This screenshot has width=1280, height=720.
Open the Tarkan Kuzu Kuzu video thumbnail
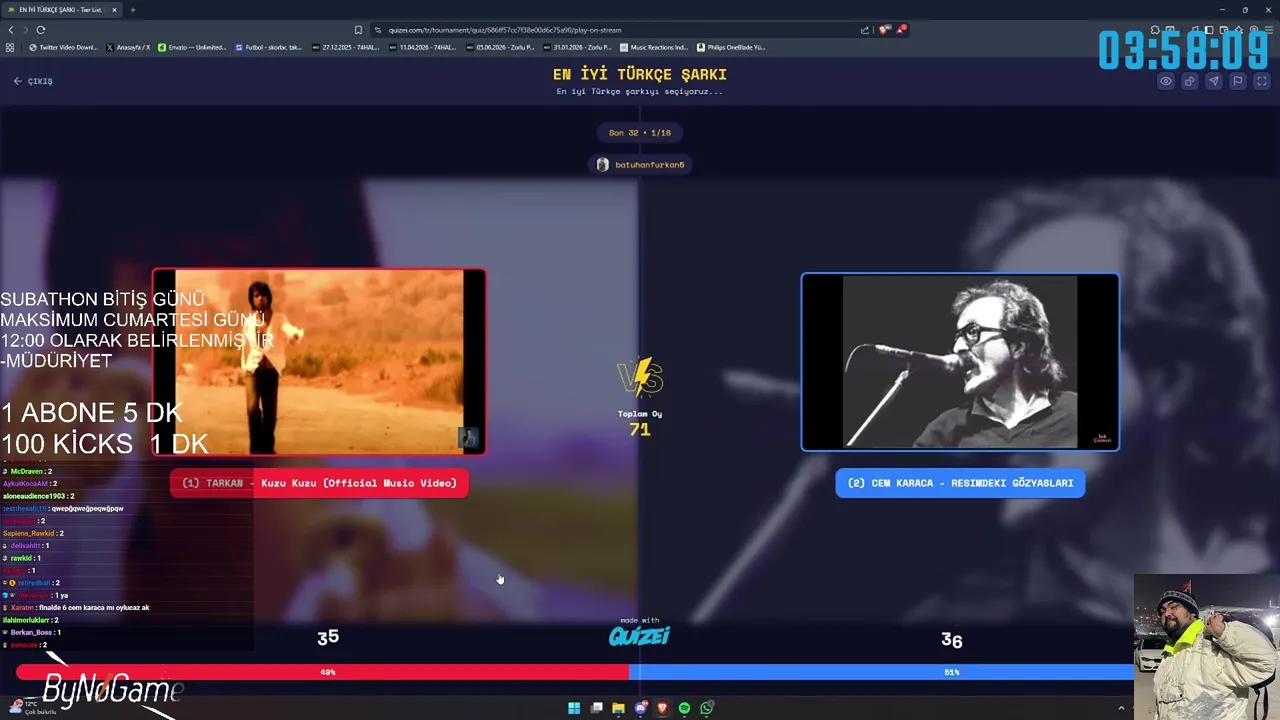[x=319, y=362]
